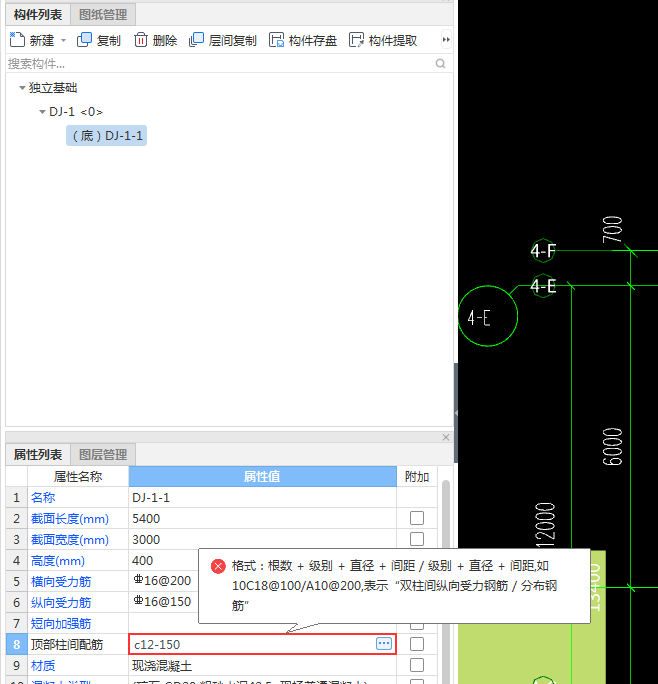The width and height of the screenshot is (658, 684).
Task: Click the 截面宽度(mm) property link
Action: [x=70, y=540]
